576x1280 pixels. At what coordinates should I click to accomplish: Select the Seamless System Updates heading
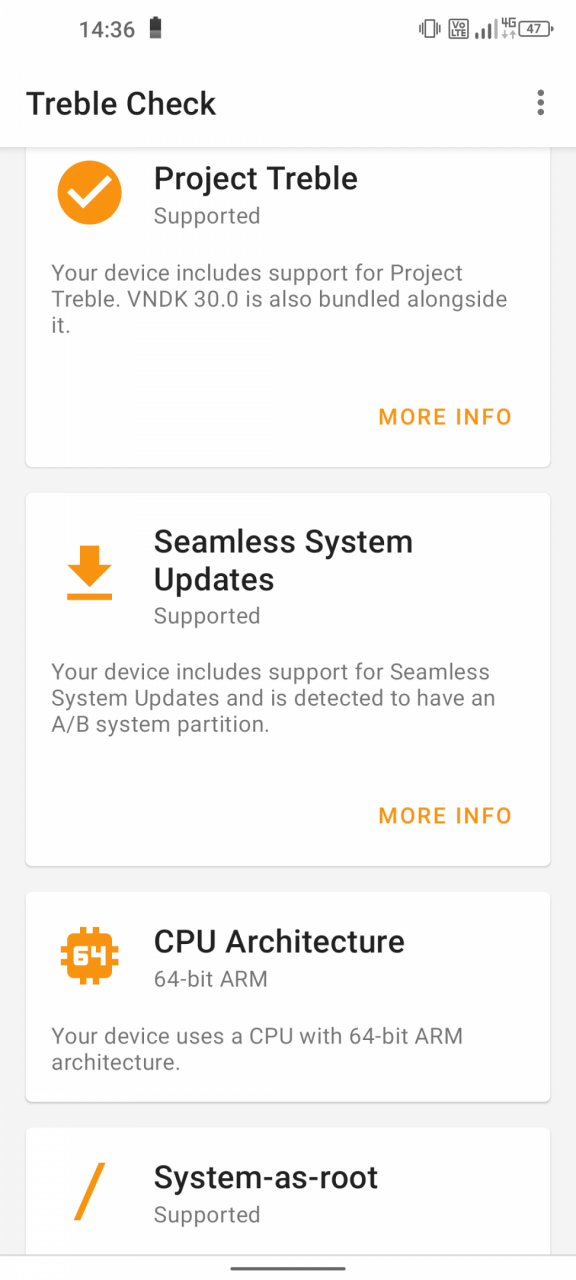(283, 560)
